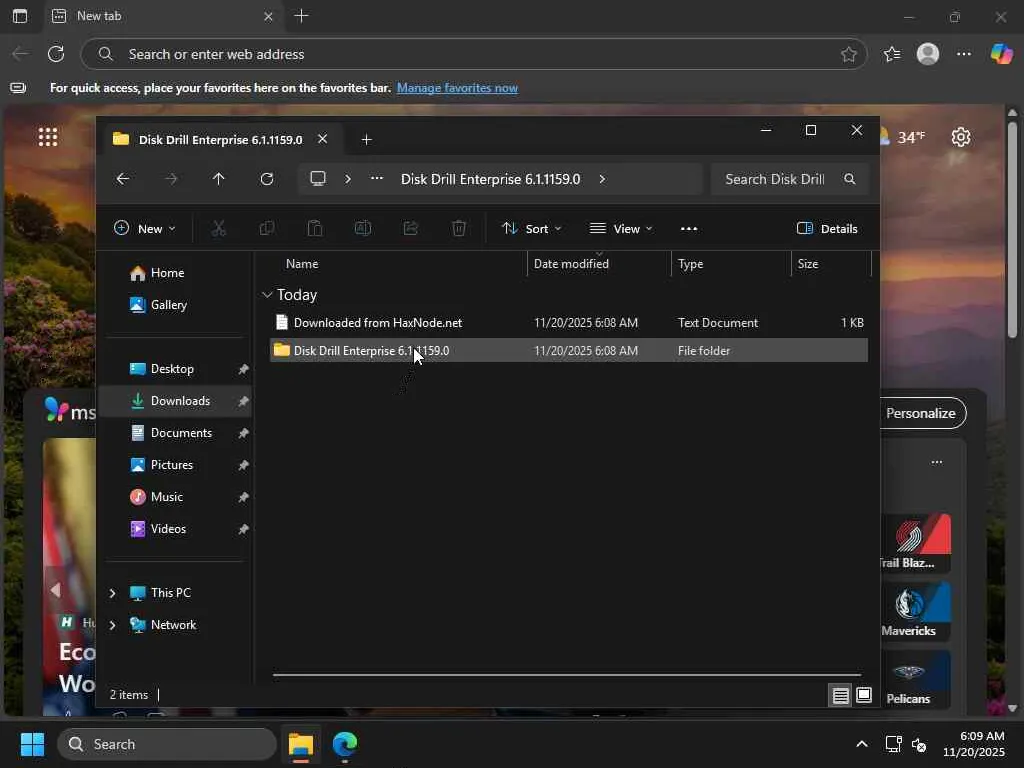Viewport: 1024px width, 768px height.
Task: Click the PC monitor icon in address bar
Action: [x=318, y=179]
